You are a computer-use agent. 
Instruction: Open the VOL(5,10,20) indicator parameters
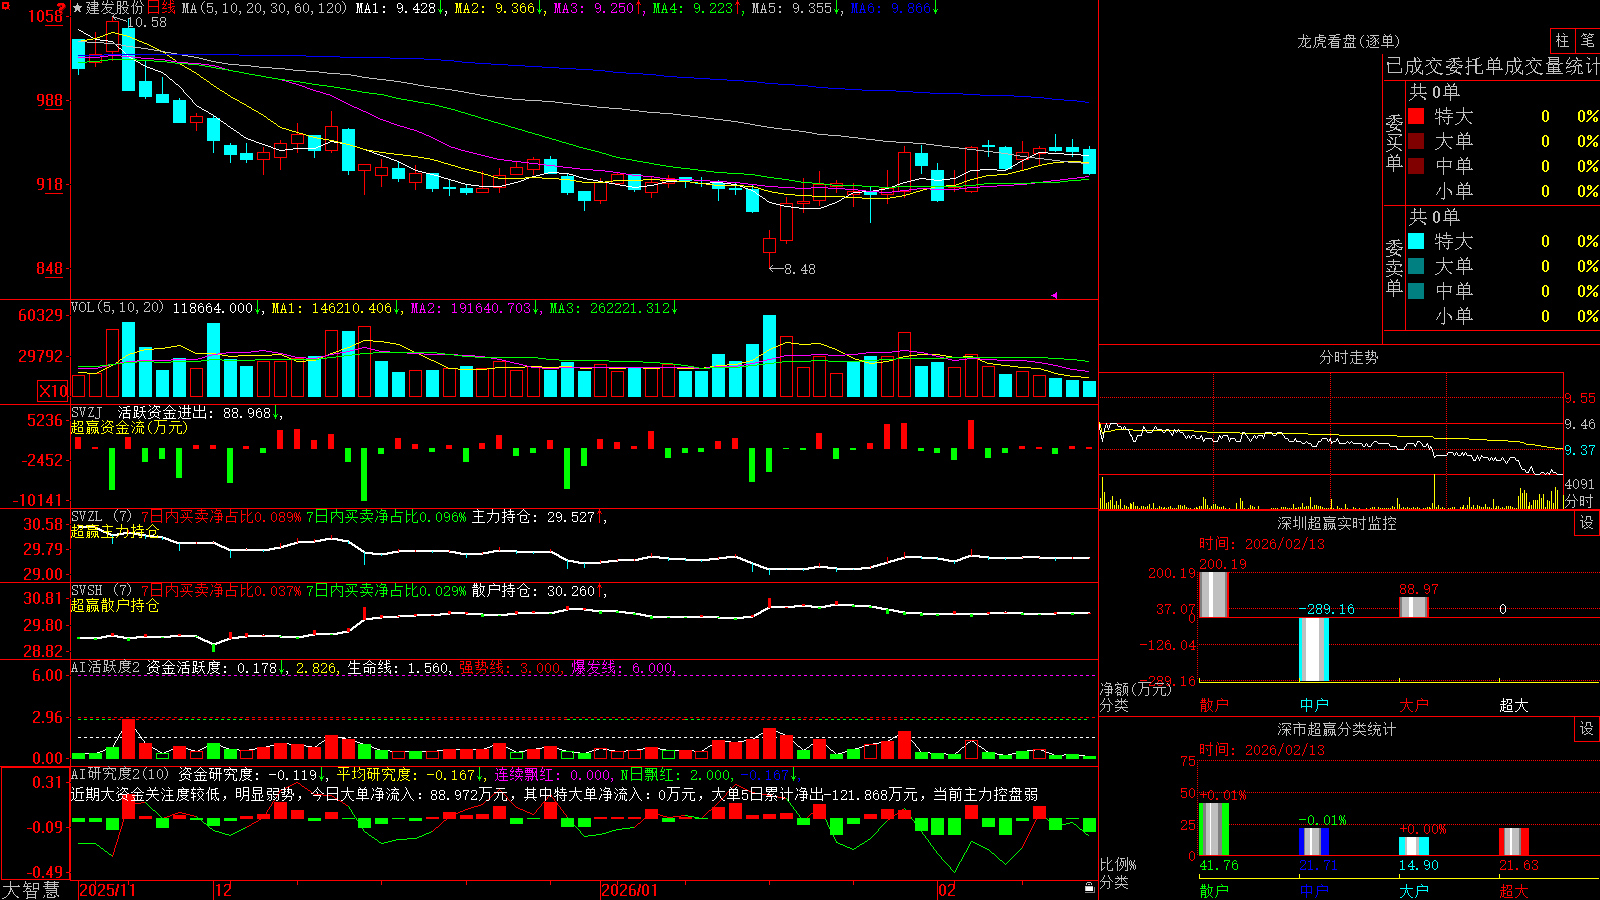pyautogui.click(x=117, y=308)
